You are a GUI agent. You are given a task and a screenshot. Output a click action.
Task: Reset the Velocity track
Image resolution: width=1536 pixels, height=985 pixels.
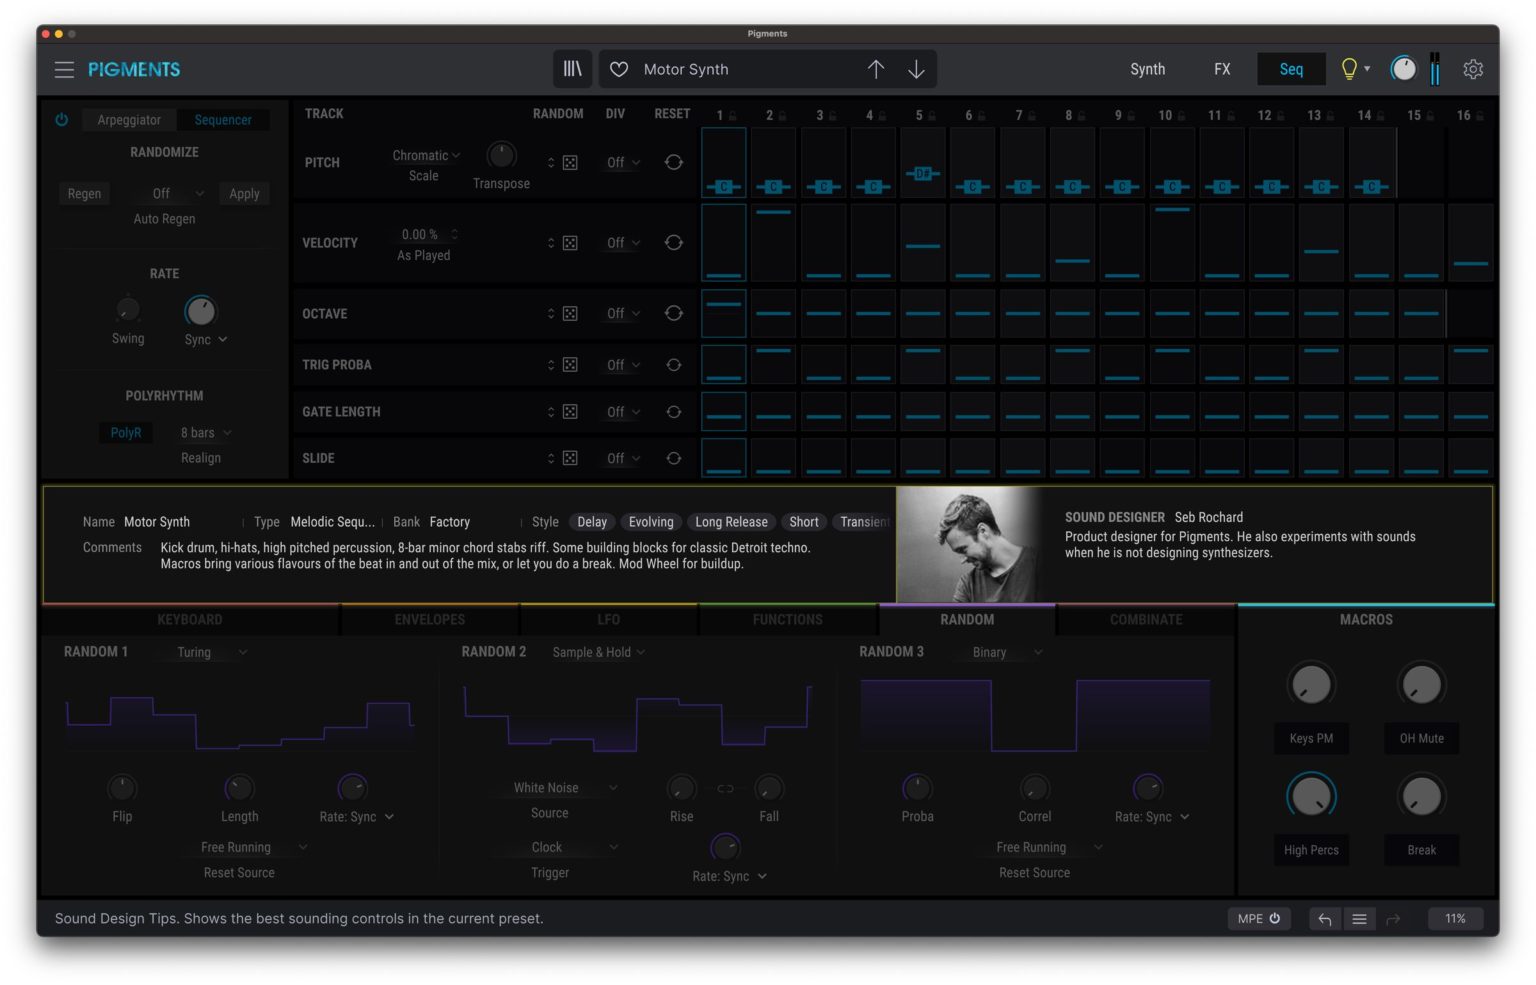click(674, 243)
